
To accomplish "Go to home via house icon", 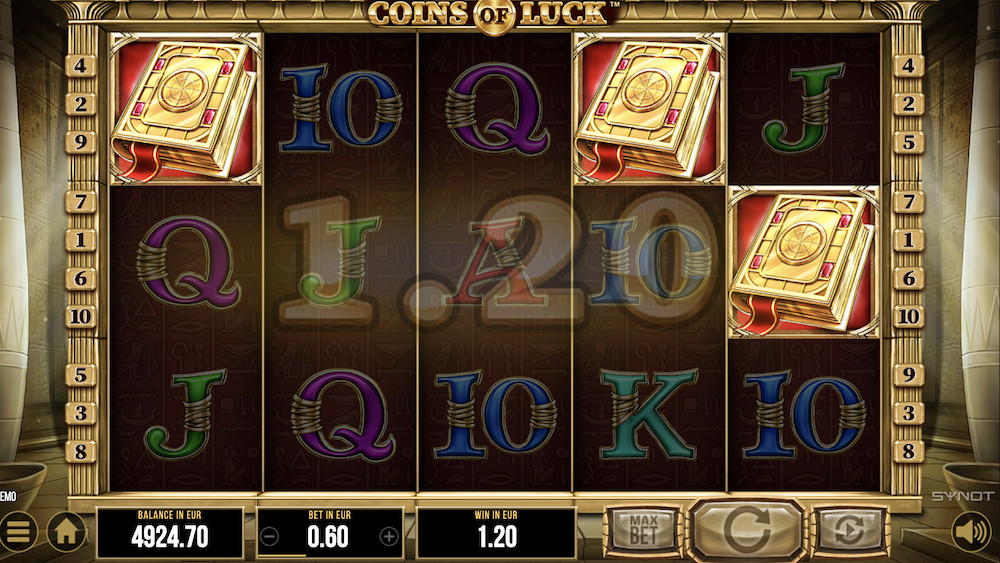I will (66, 531).
